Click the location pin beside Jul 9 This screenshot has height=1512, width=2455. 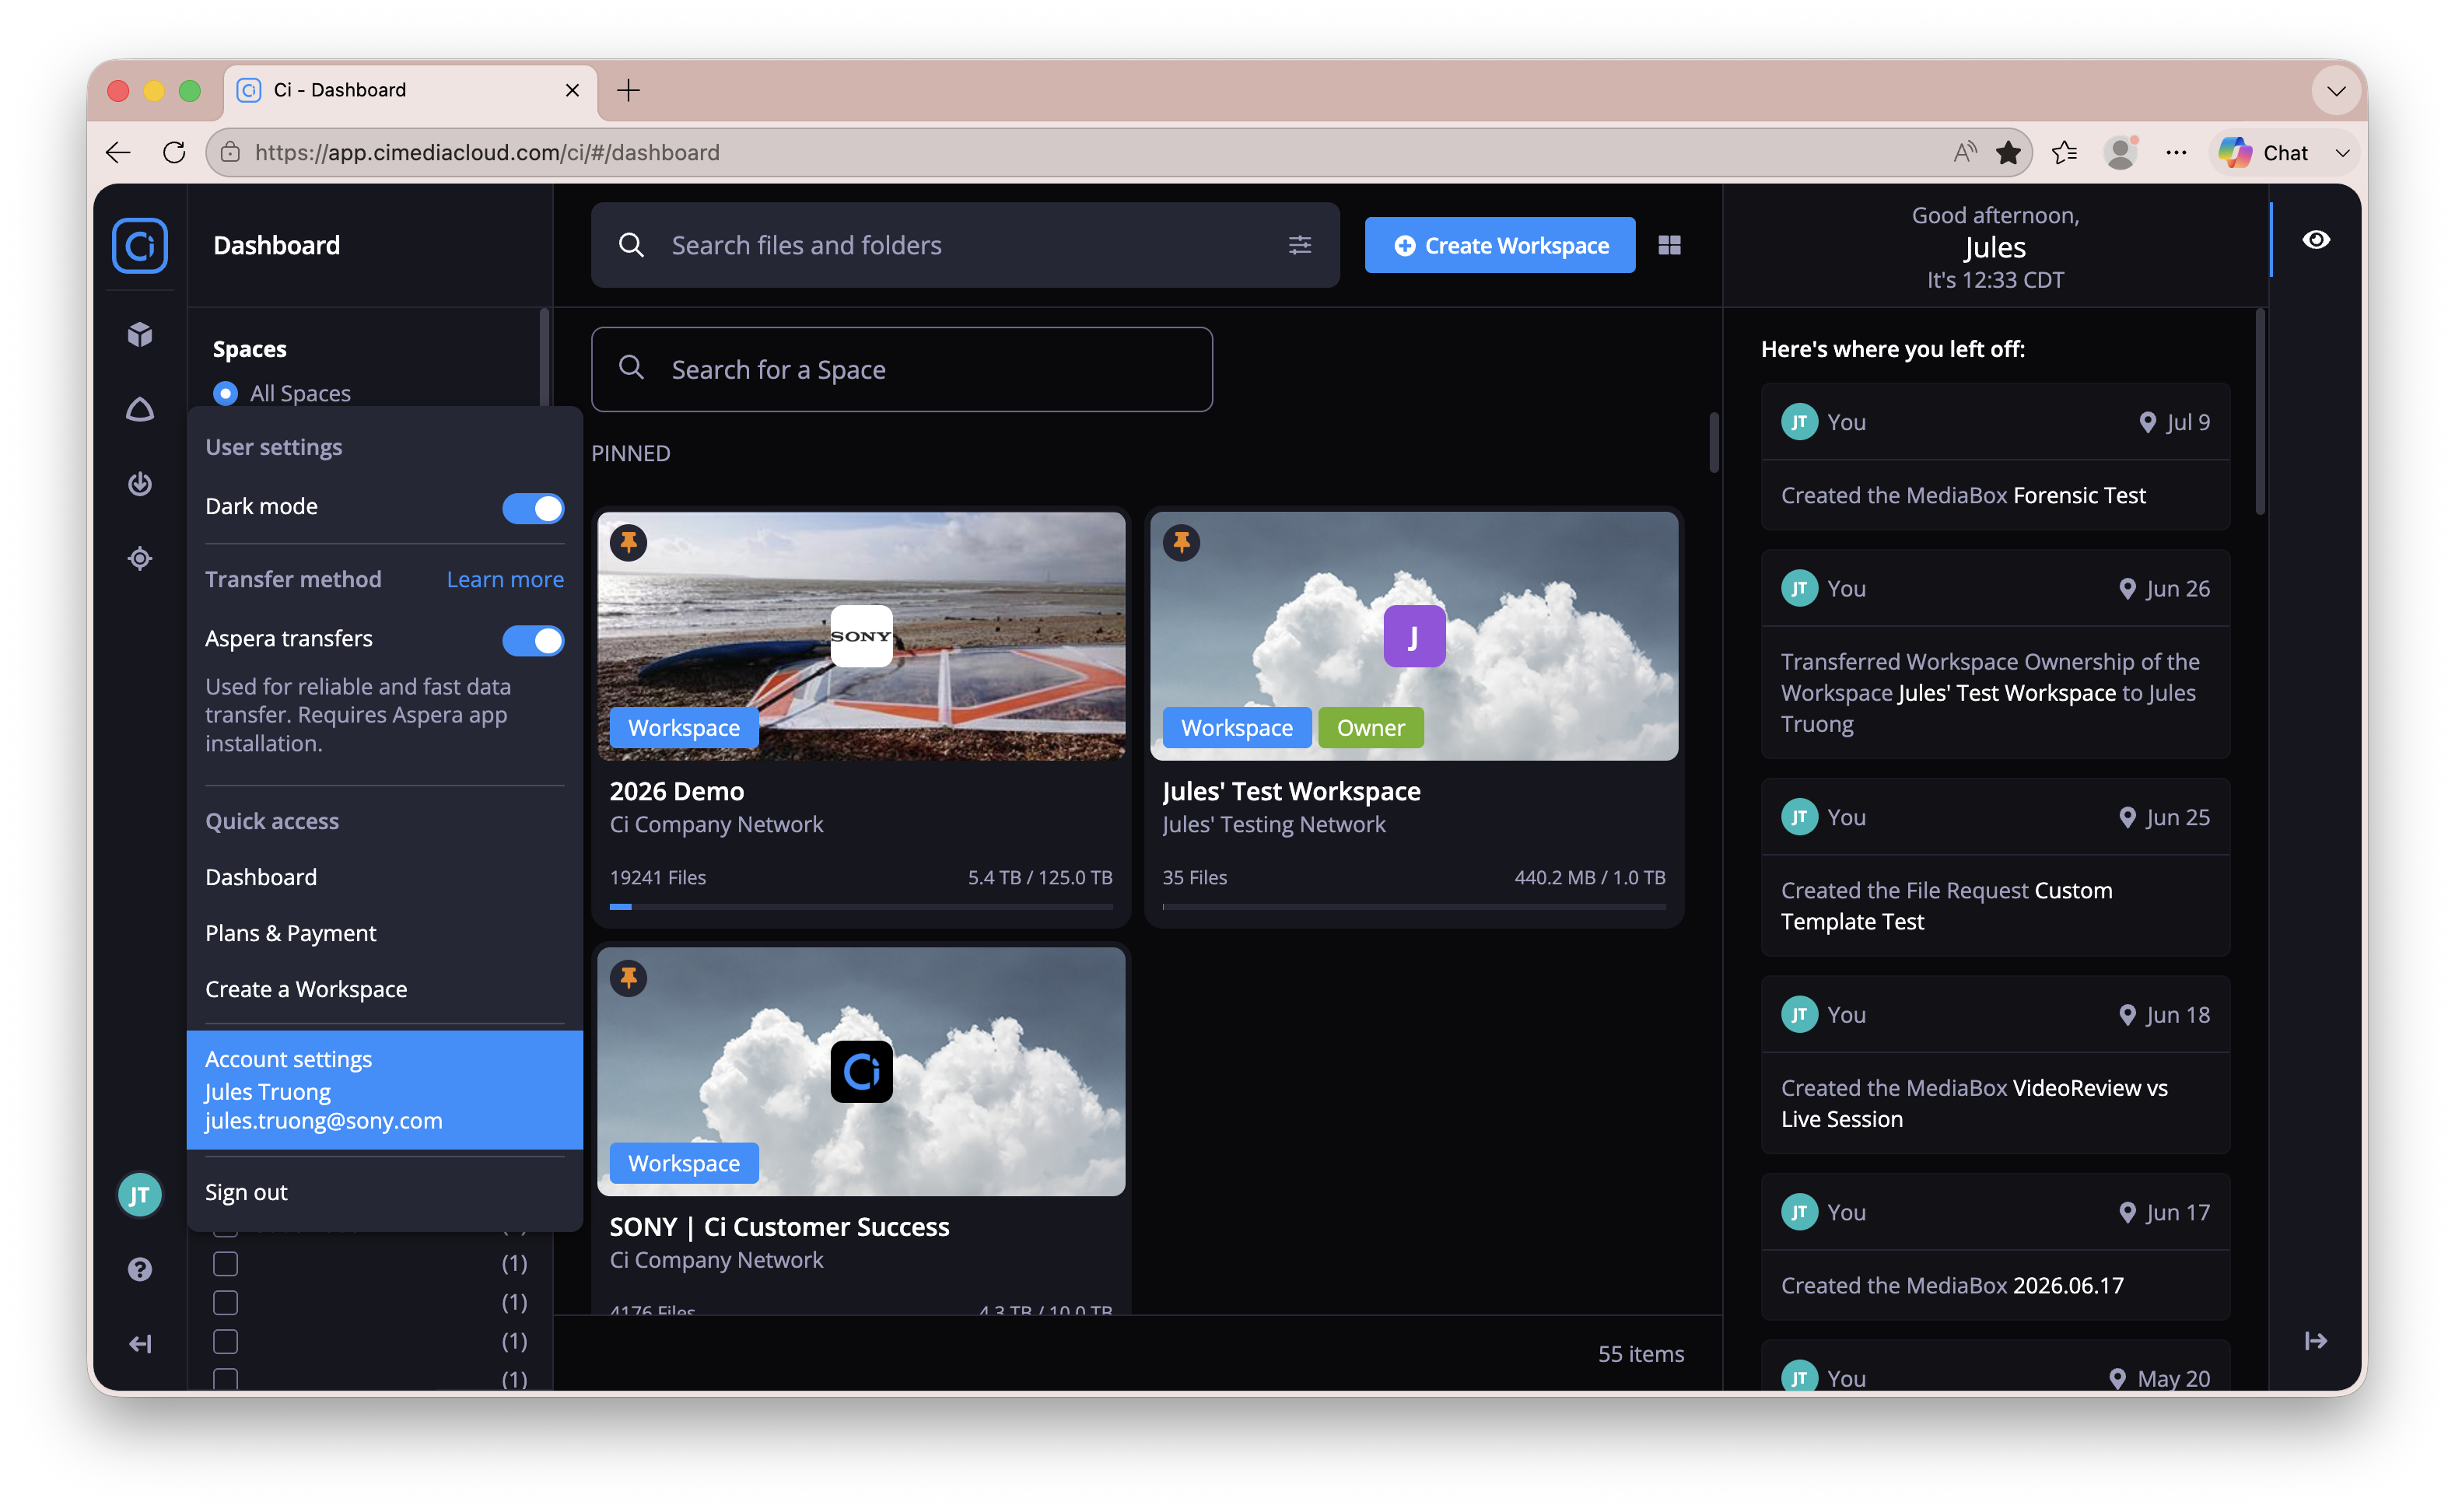[x=2146, y=422]
